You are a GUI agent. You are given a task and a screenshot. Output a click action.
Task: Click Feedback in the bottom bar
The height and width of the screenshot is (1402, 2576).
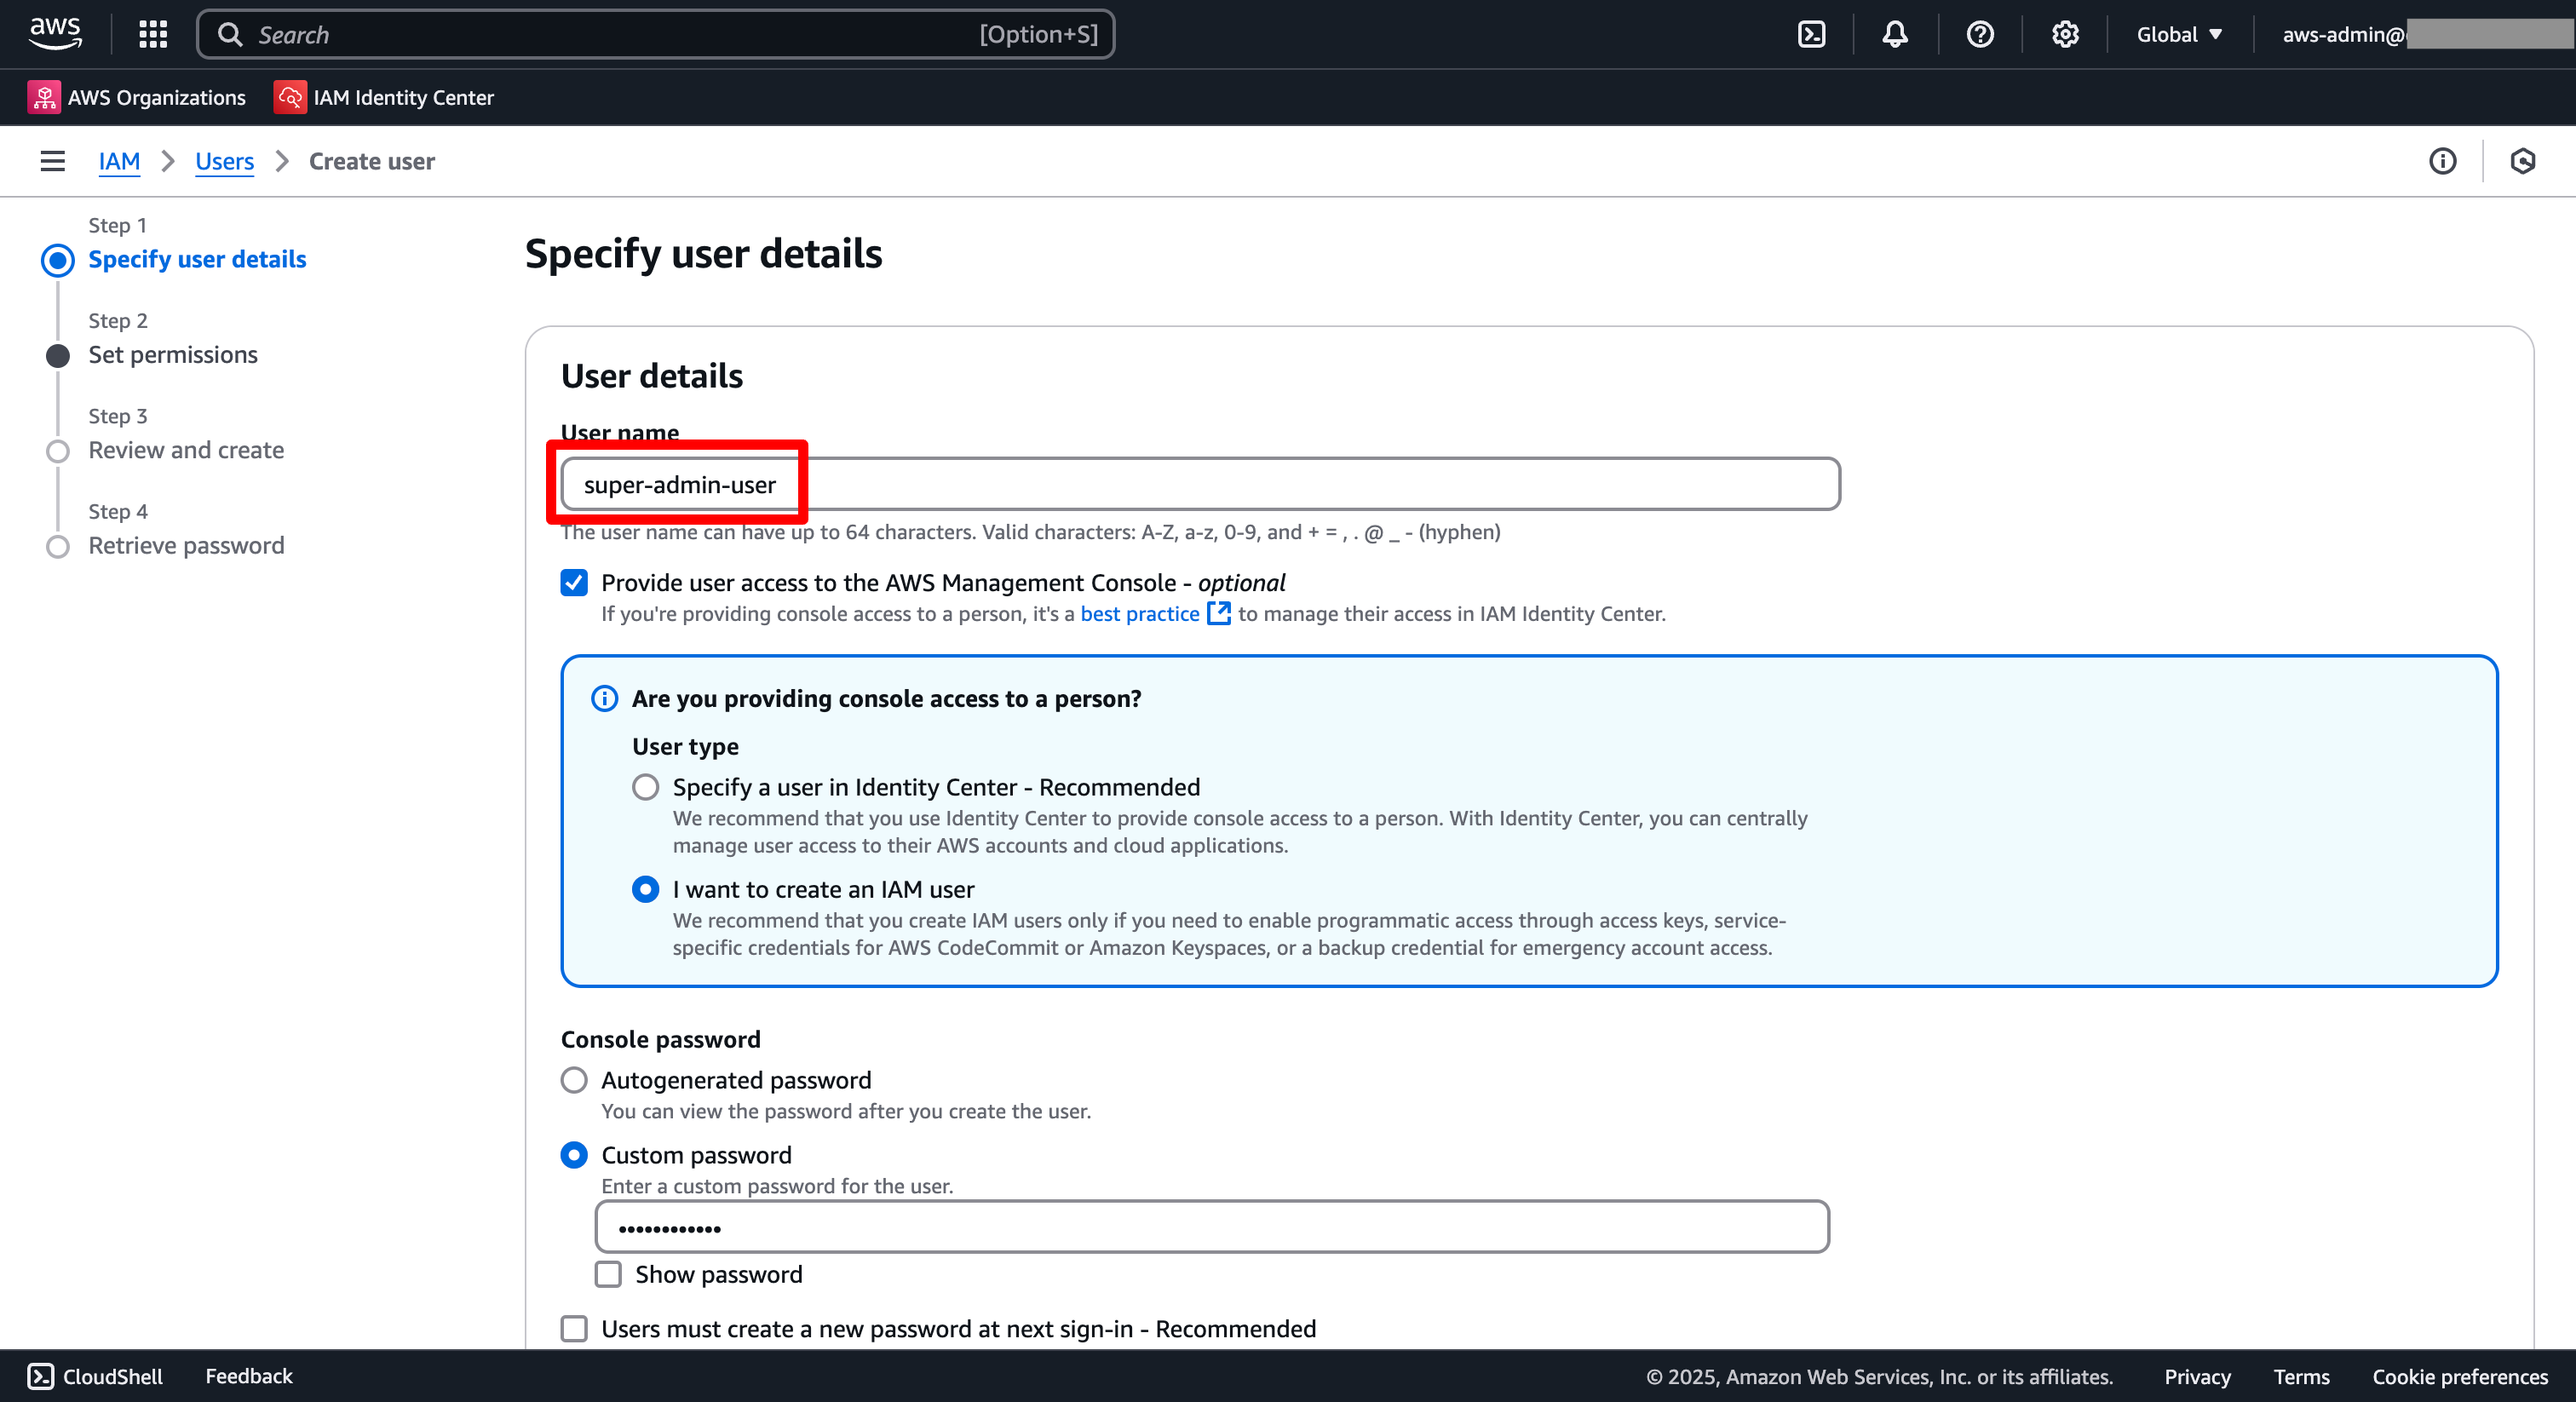[x=248, y=1376]
